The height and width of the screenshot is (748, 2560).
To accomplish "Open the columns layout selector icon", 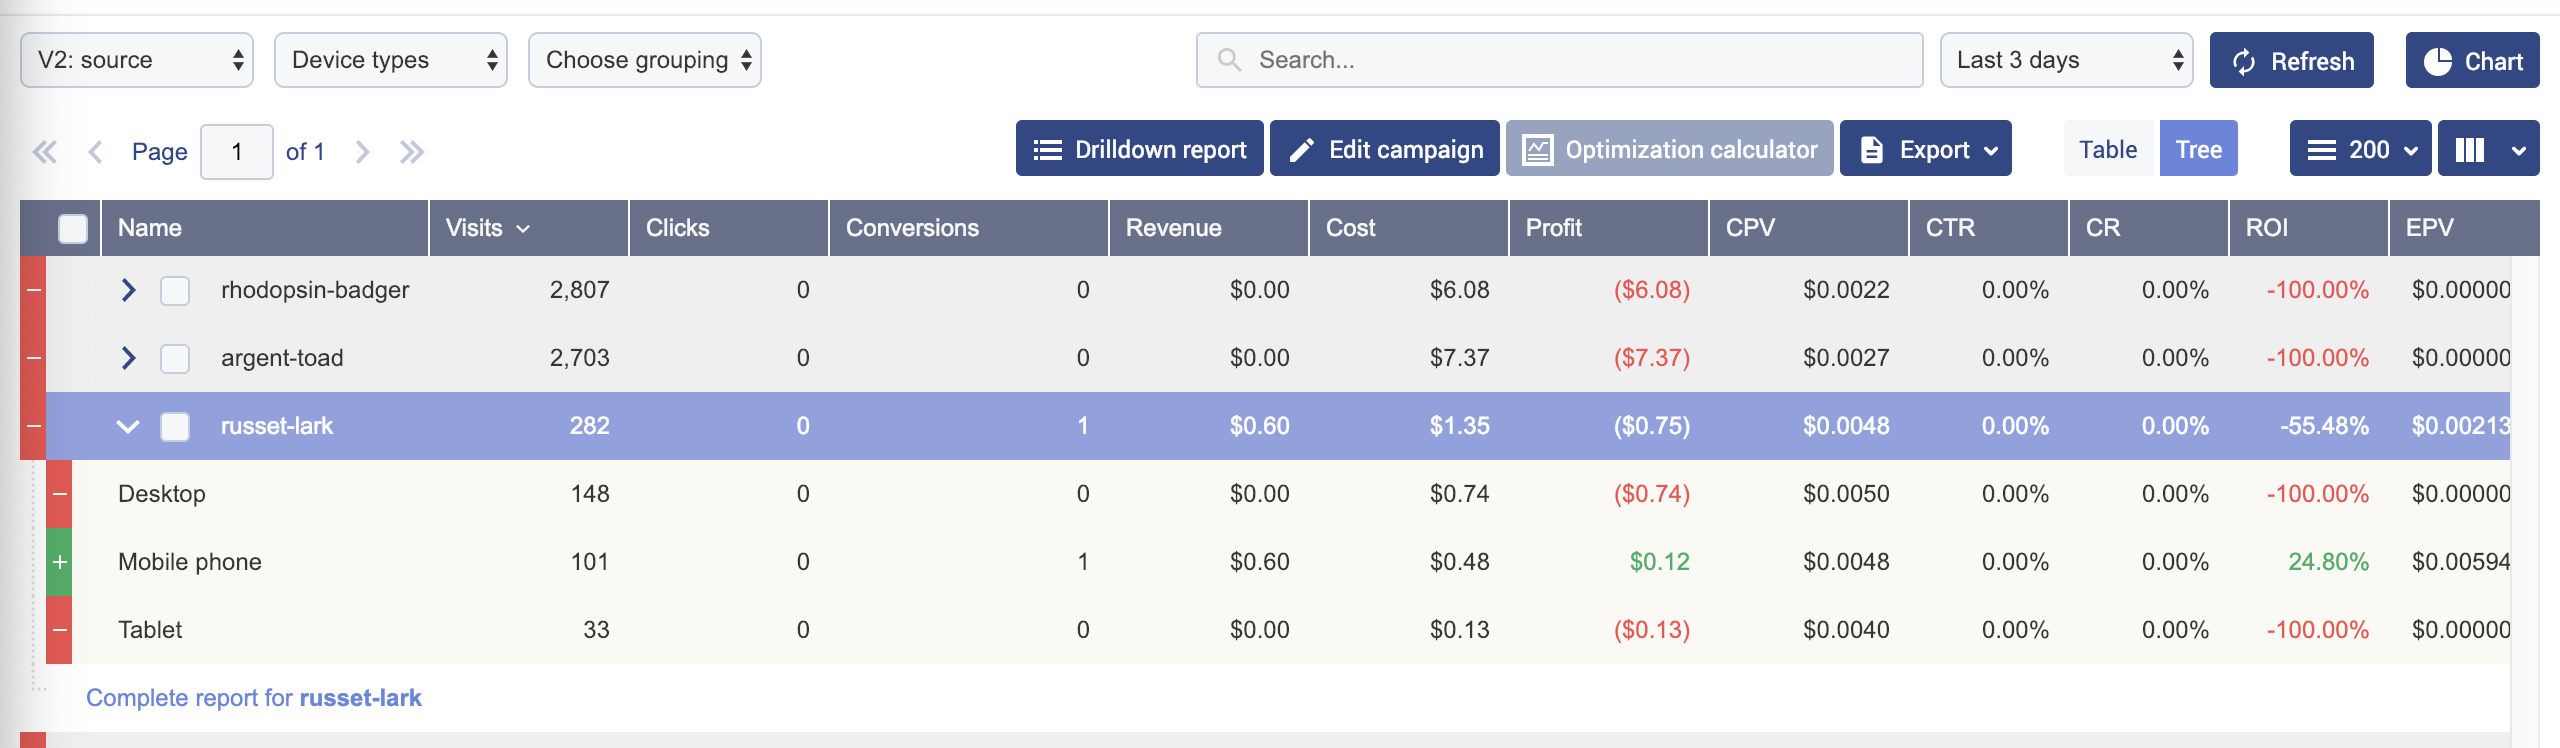I will (x=2487, y=150).
